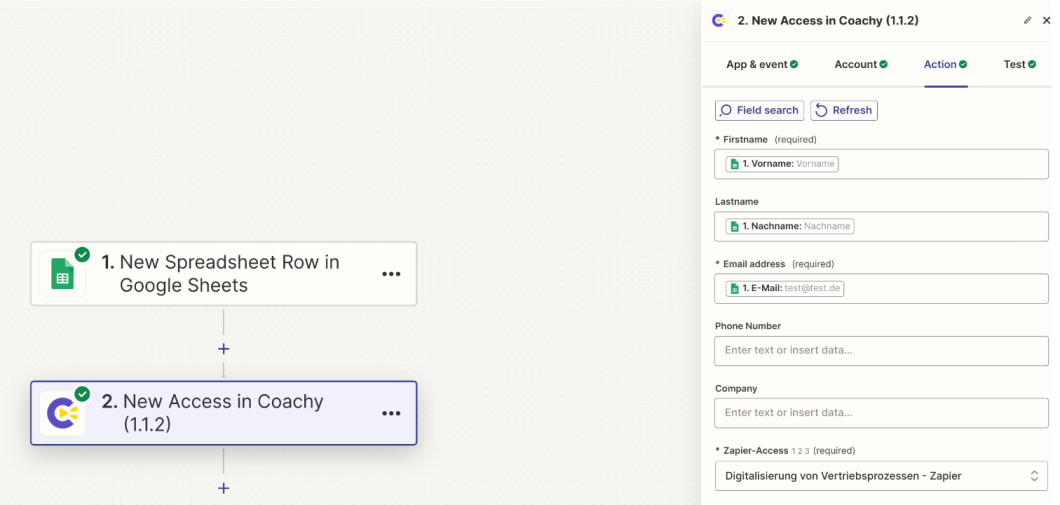
Task: Click the green checkmark on Coachy step
Action: (82, 394)
